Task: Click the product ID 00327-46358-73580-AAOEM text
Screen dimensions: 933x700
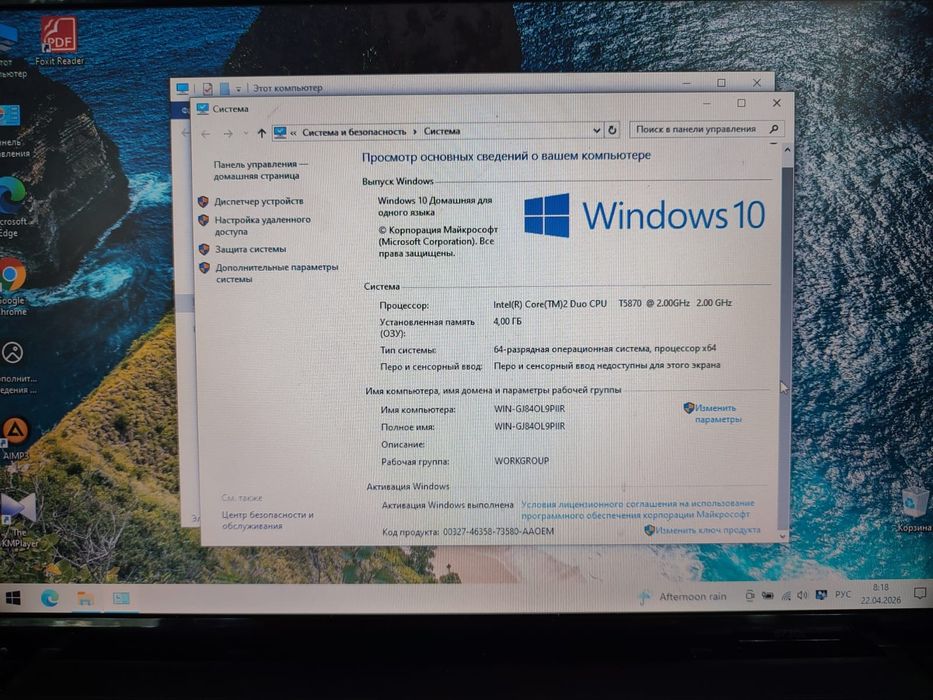Action: pos(498,531)
